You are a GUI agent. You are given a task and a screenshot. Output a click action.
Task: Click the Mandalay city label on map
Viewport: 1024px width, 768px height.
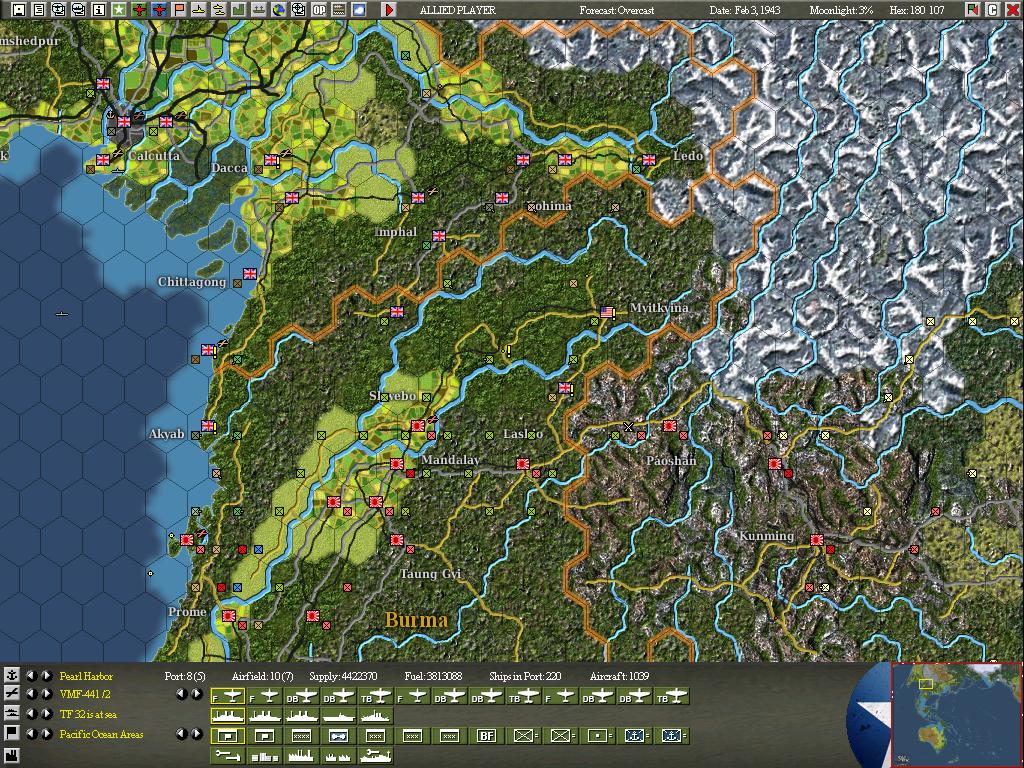pyautogui.click(x=451, y=460)
